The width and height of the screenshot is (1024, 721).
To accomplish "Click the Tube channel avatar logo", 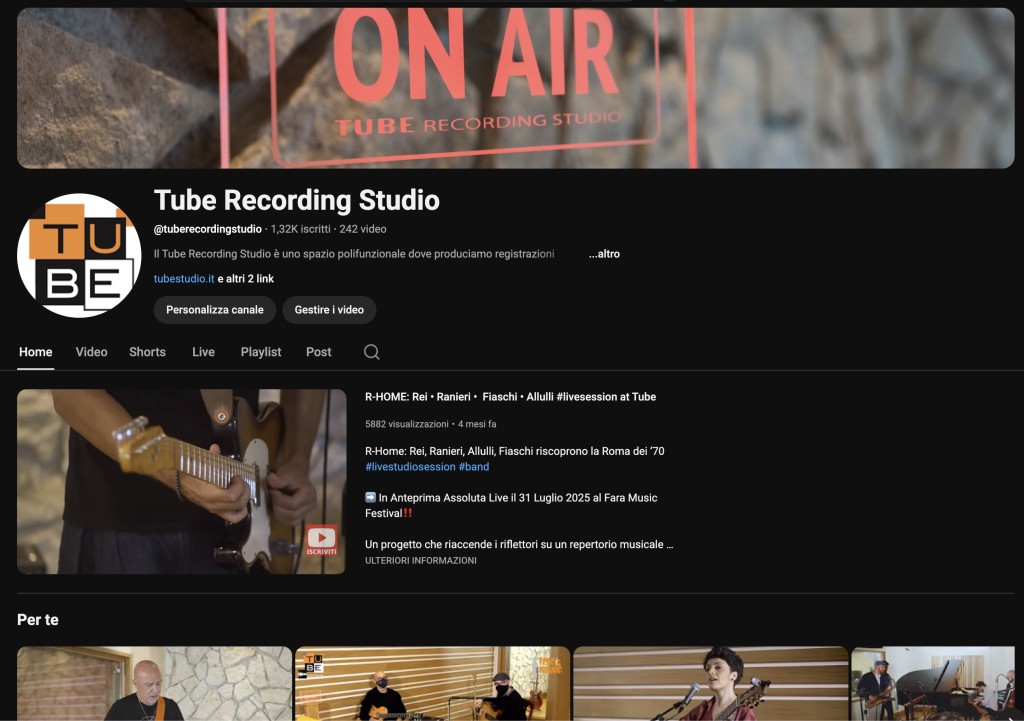I will click(79, 255).
